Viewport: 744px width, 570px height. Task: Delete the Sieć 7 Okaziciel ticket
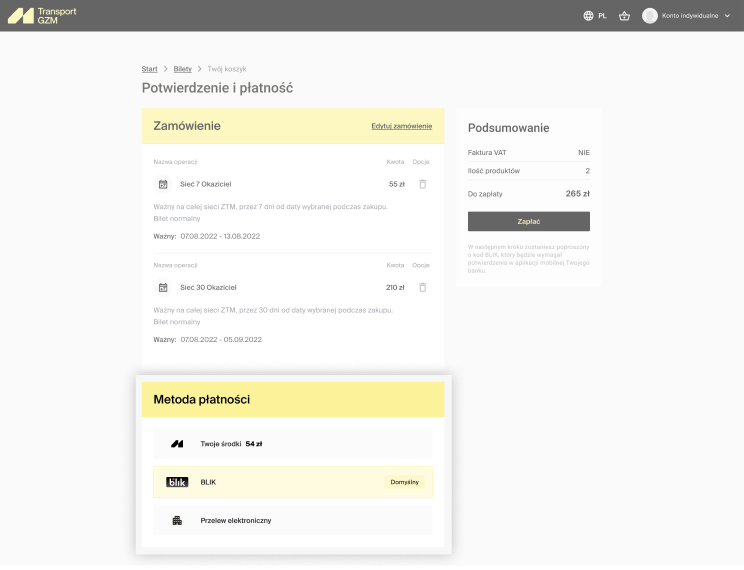(x=422, y=184)
